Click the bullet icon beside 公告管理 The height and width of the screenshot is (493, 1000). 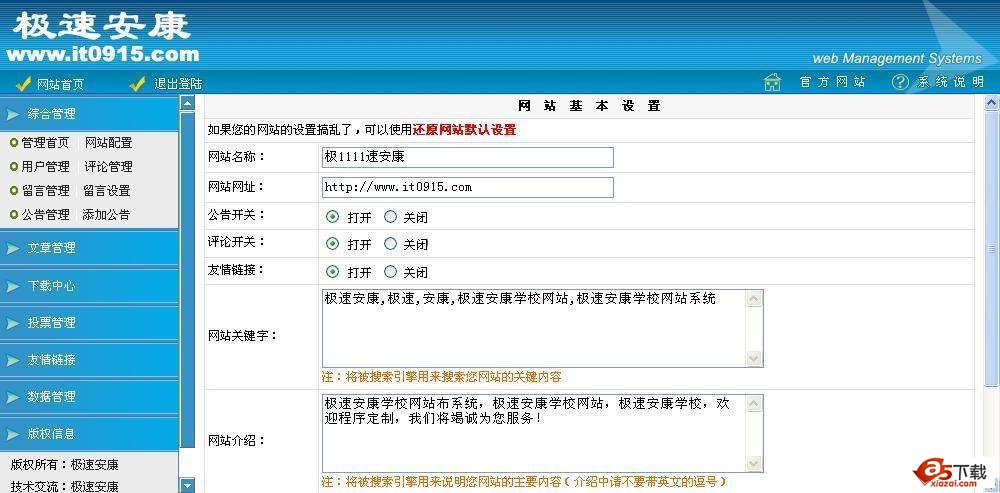[x=14, y=215]
